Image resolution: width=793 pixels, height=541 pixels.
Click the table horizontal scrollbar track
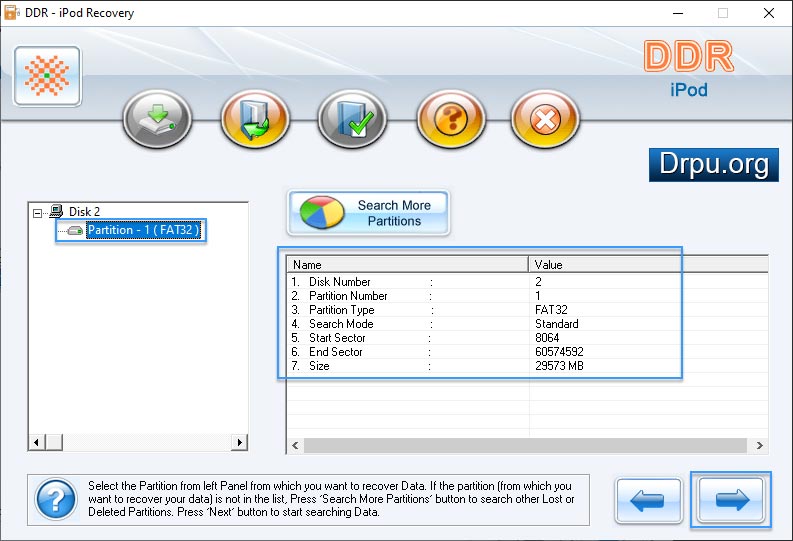click(525, 445)
